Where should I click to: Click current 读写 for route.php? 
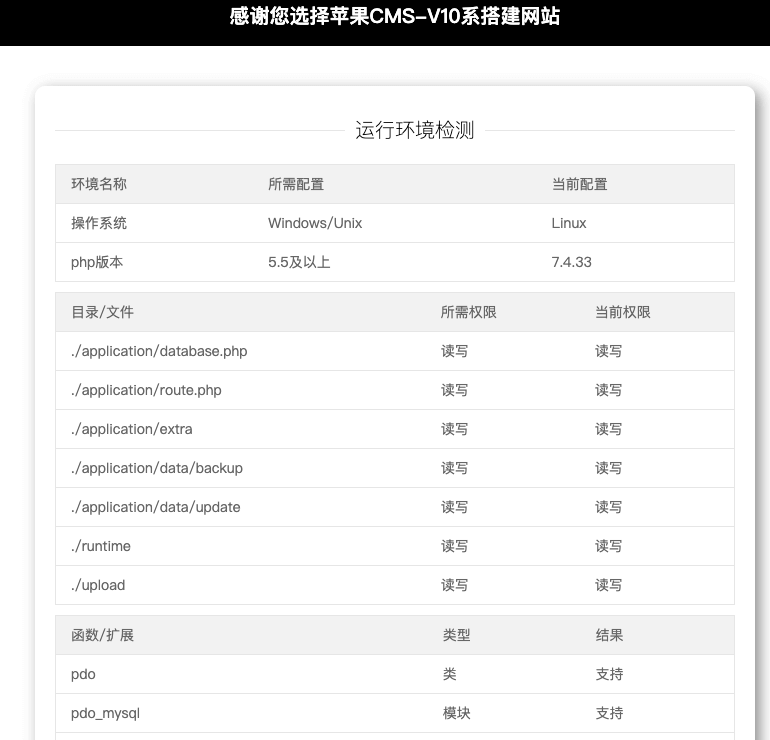tap(609, 390)
